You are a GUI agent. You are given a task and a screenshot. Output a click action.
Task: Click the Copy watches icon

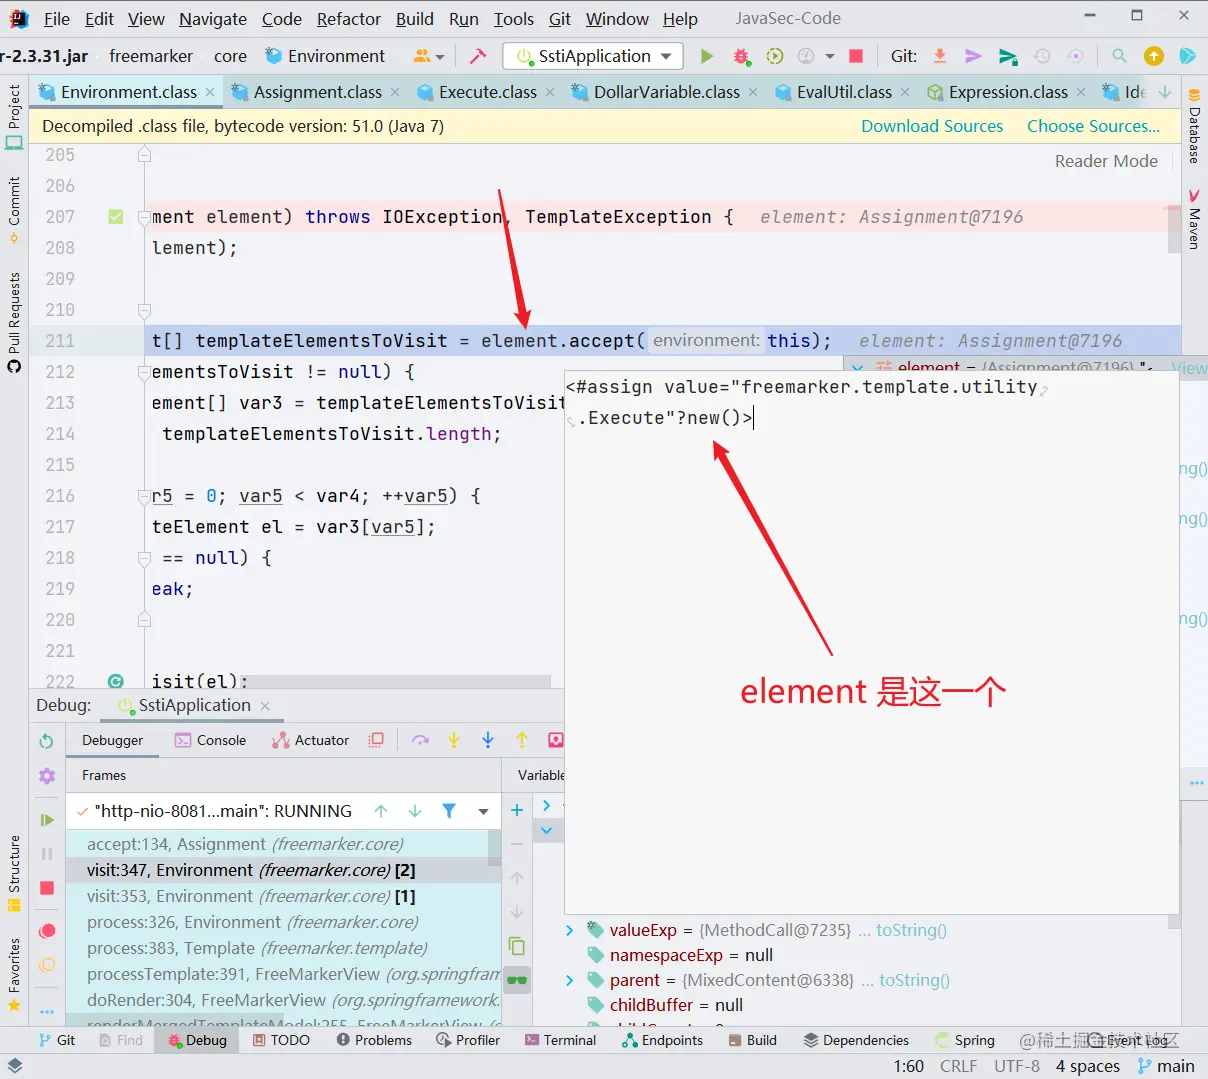coord(517,946)
